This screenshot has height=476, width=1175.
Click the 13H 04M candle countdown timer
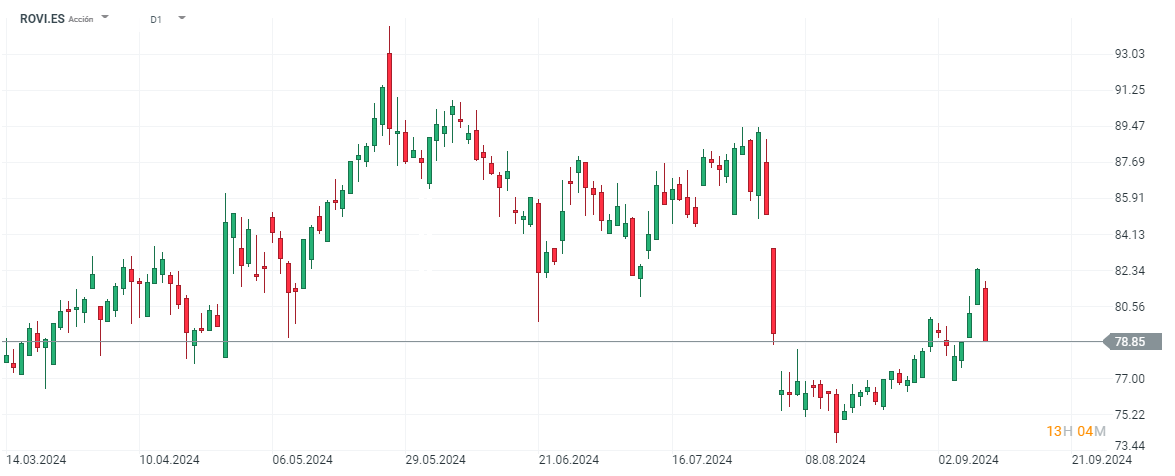pyautogui.click(x=1076, y=431)
